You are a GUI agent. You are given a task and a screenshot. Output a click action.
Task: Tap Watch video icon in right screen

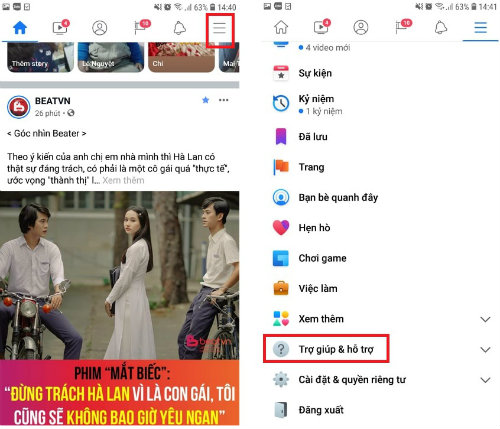[322, 27]
